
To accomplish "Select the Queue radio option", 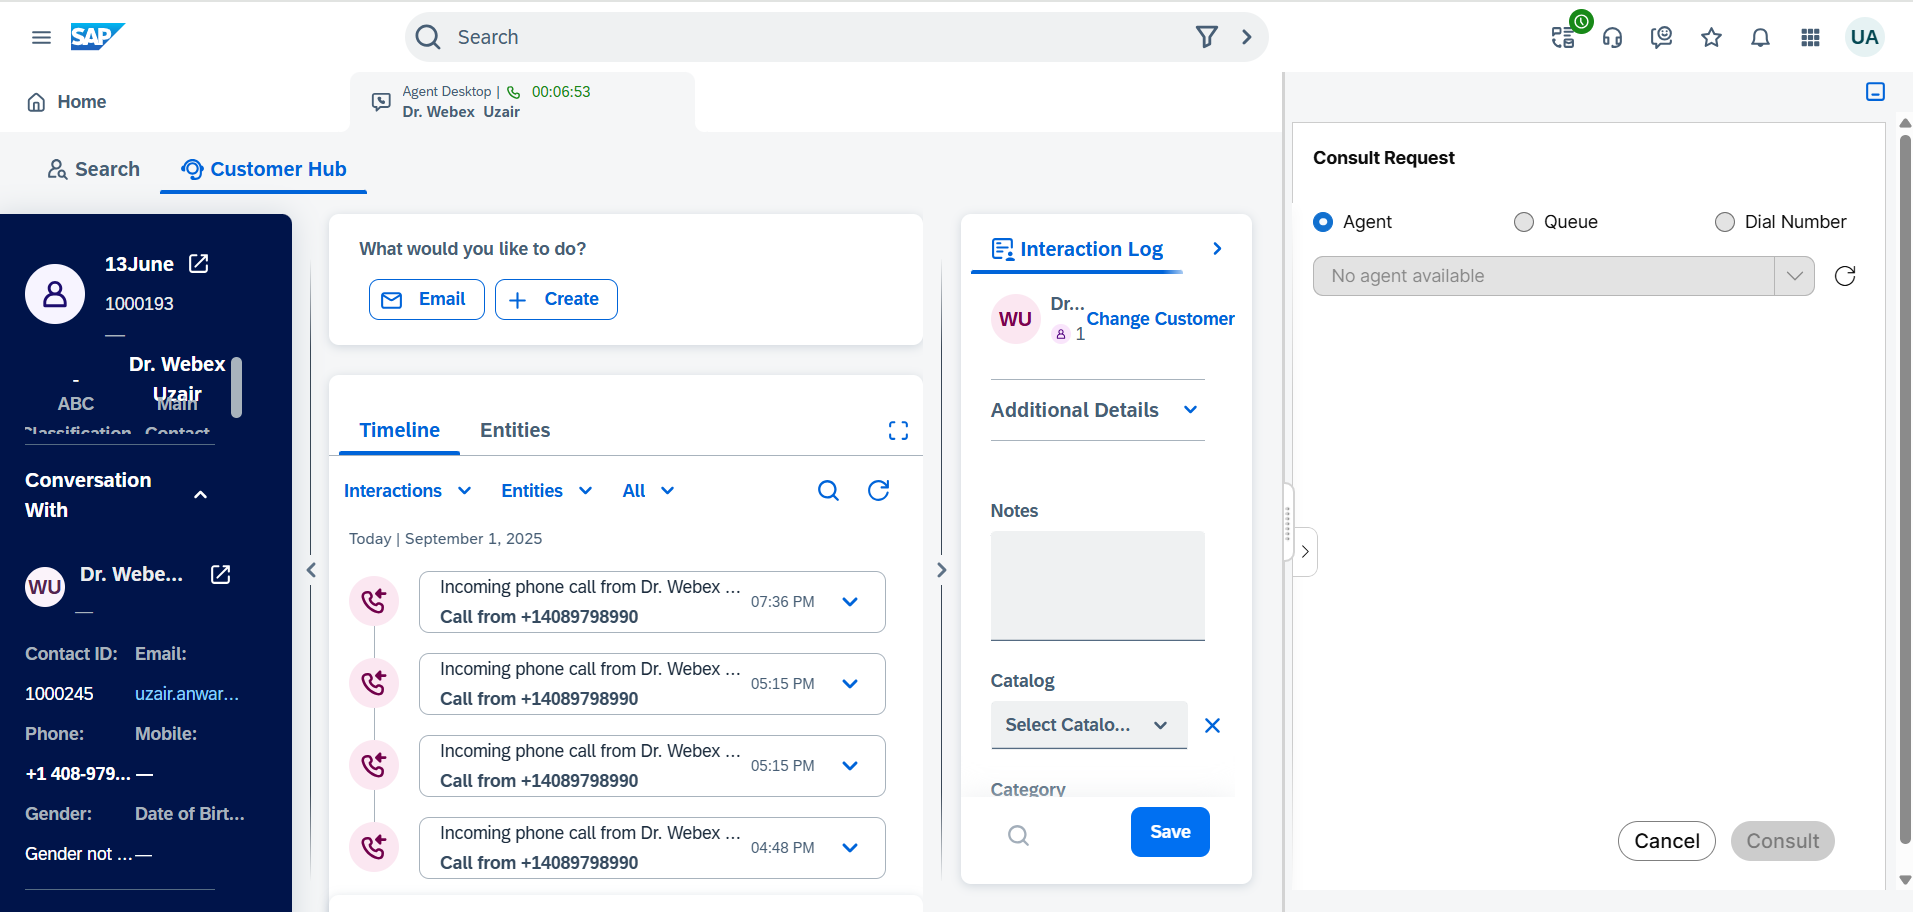I will point(1524,222).
